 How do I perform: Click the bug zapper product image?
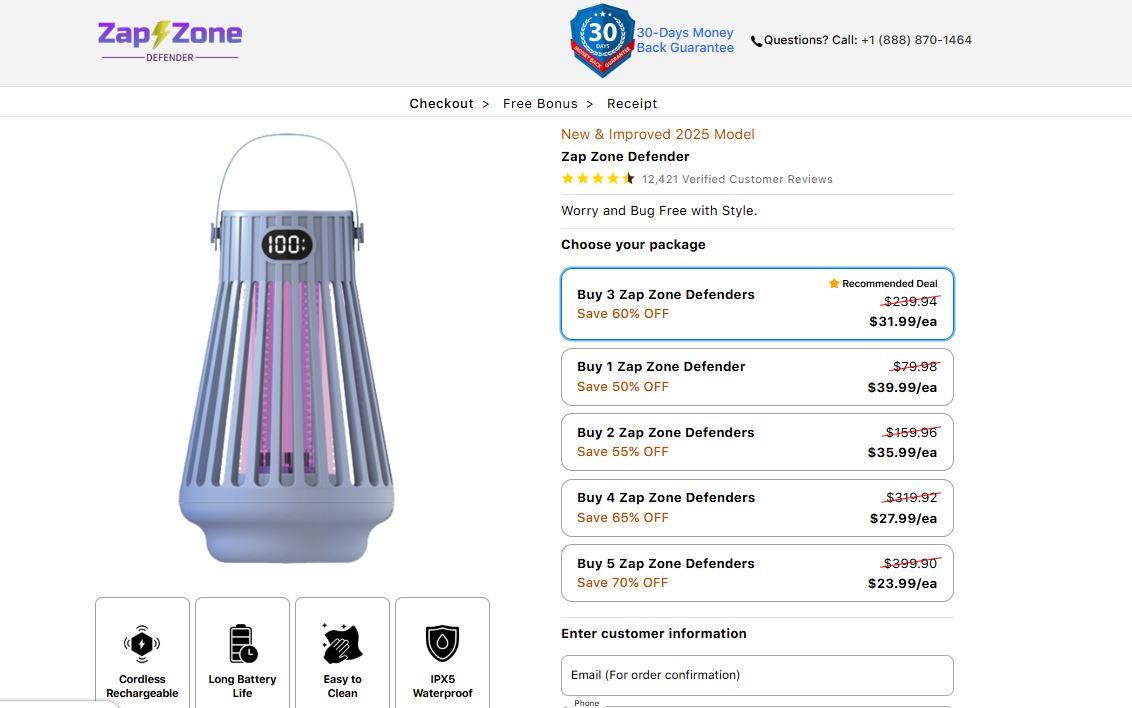[x=286, y=350]
